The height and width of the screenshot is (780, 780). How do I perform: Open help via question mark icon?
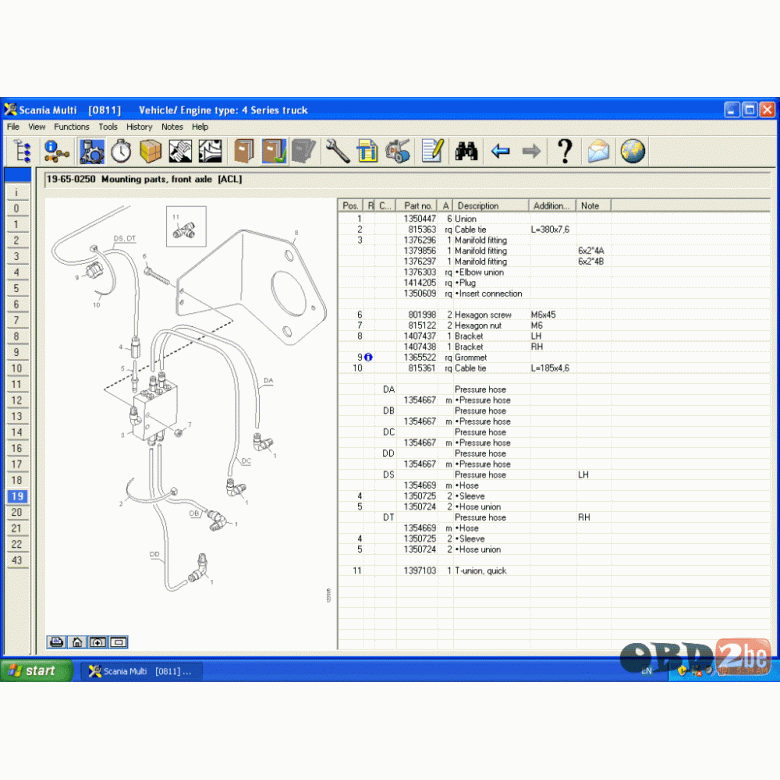[565, 151]
